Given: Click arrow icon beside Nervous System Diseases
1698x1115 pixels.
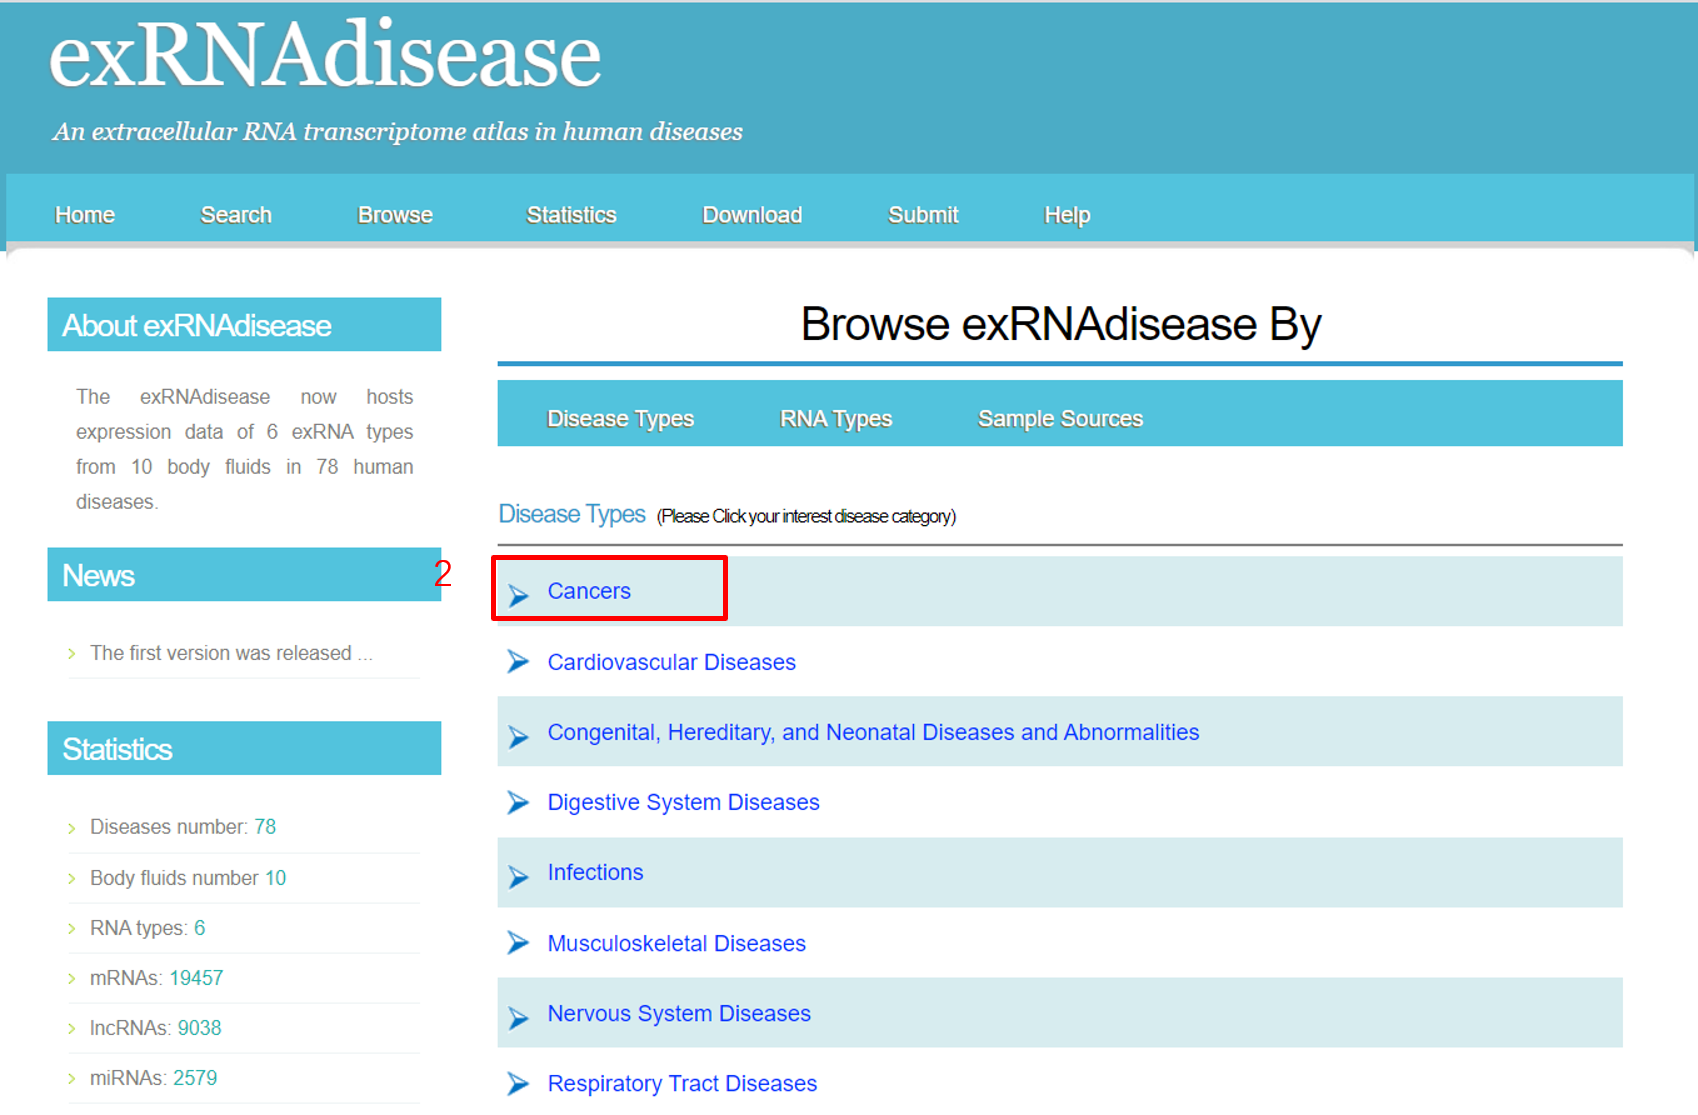Looking at the screenshot, I should [x=518, y=1017].
